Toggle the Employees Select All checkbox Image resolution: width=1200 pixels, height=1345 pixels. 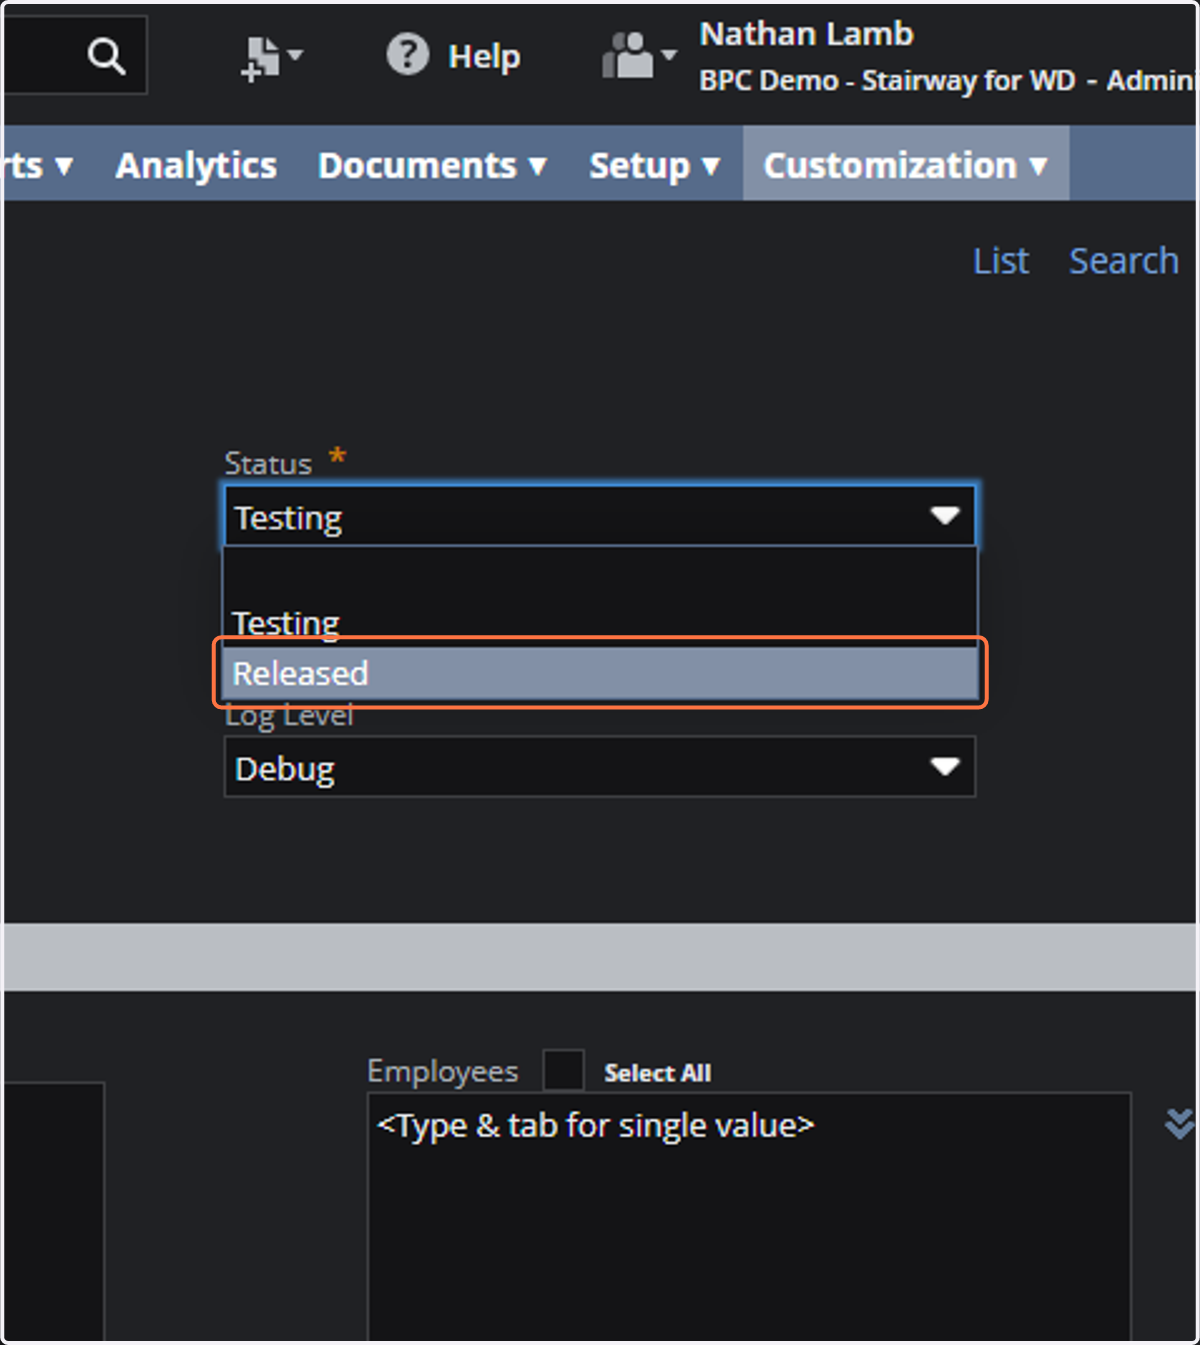coord(563,1071)
